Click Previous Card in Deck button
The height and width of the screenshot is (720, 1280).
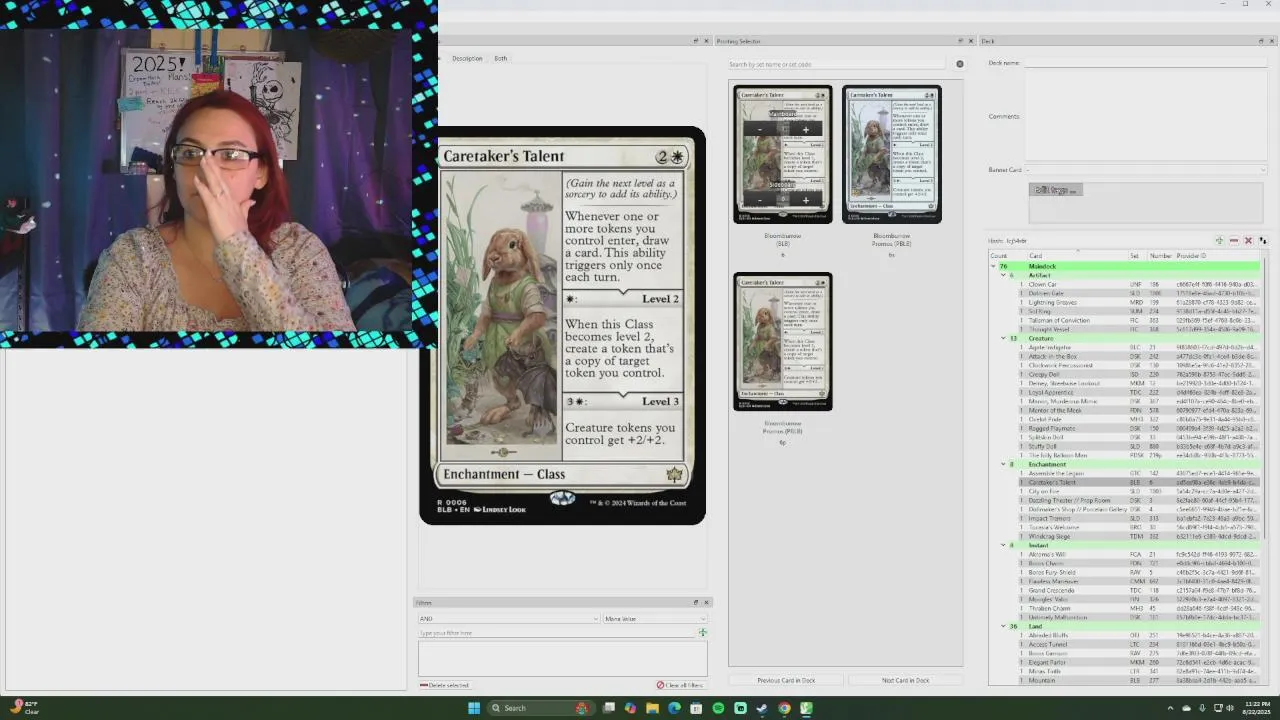click(786, 680)
